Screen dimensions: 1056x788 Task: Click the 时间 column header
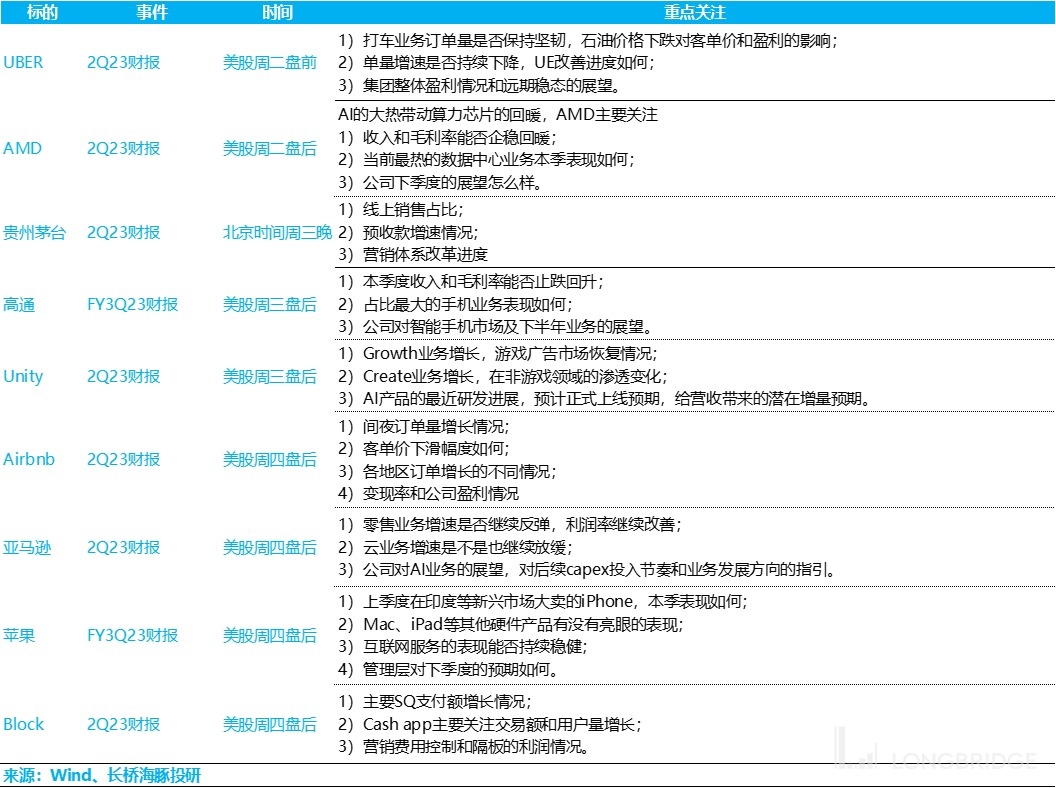click(x=270, y=13)
